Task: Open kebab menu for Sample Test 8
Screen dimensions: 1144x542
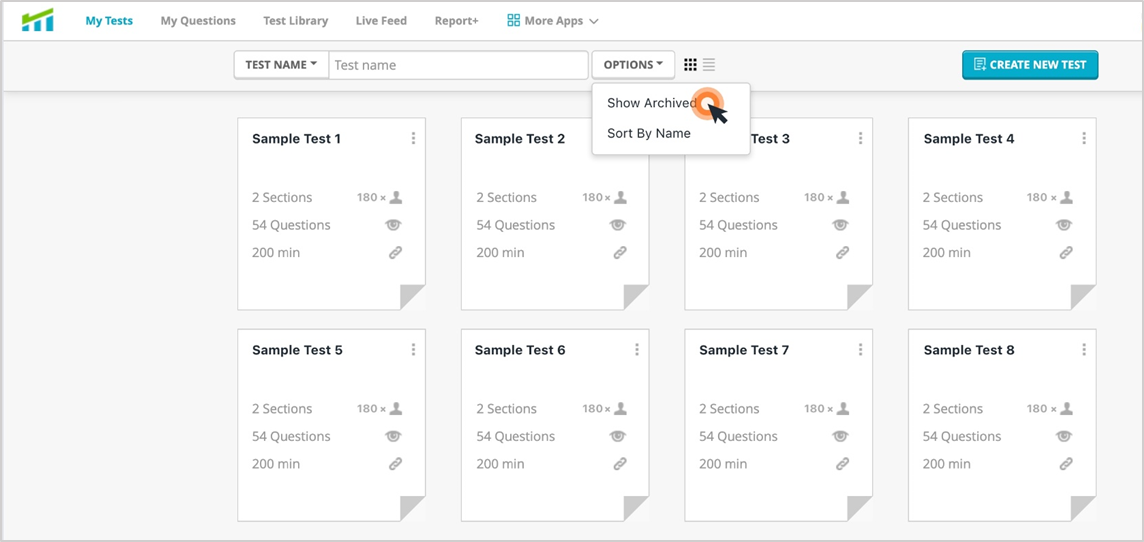Action: coord(1083,350)
